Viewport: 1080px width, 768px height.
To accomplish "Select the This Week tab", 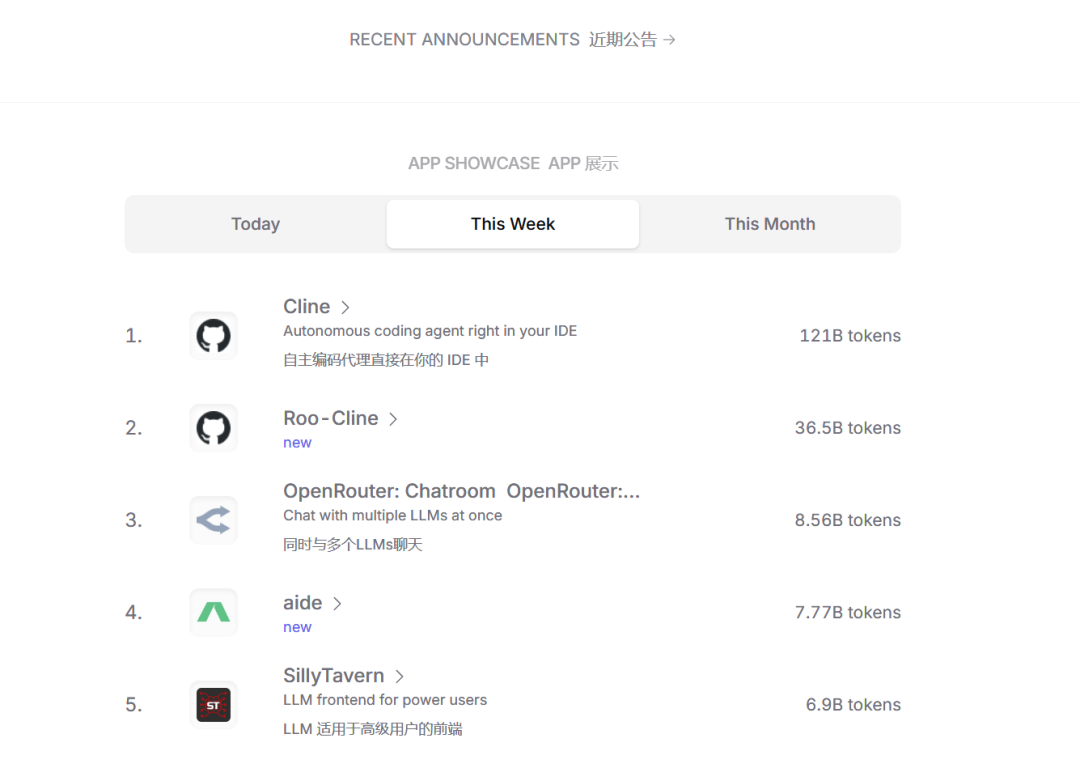I will pyautogui.click(x=513, y=224).
